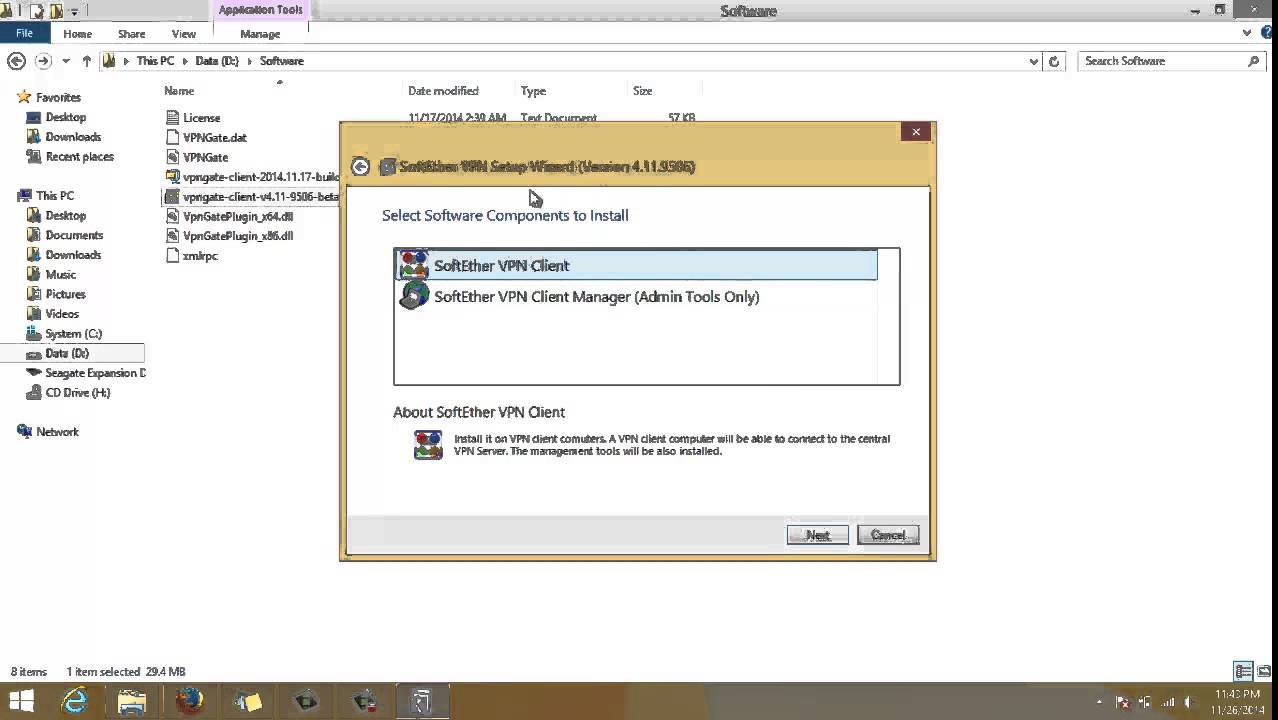Sort files by the Type column
1278x720 pixels.
point(533,91)
